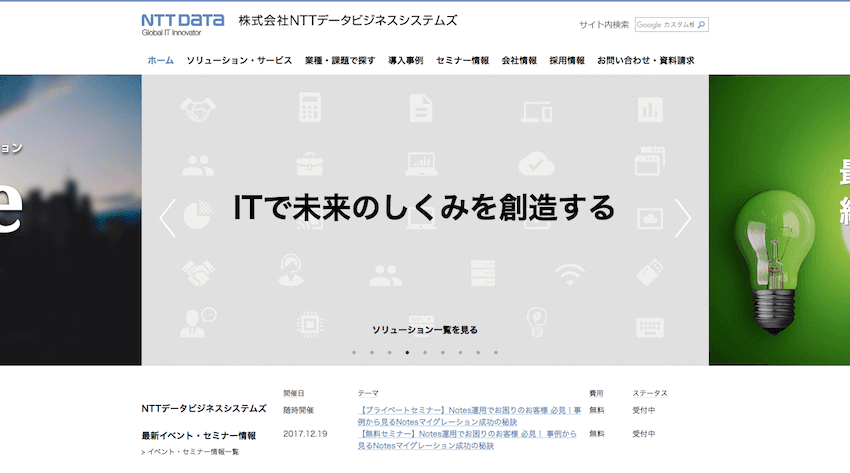Select the third carousel dot
The height and width of the screenshot is (473, 850).
(389, 352)
